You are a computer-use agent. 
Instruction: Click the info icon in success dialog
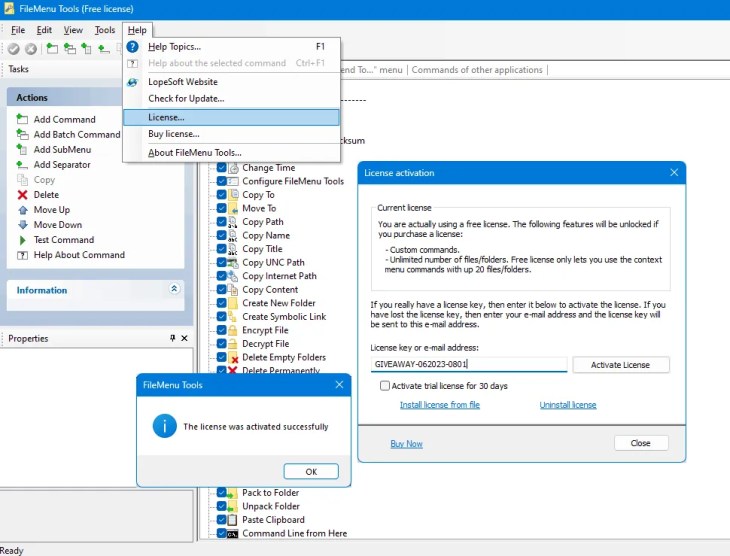tap(164, 426)
